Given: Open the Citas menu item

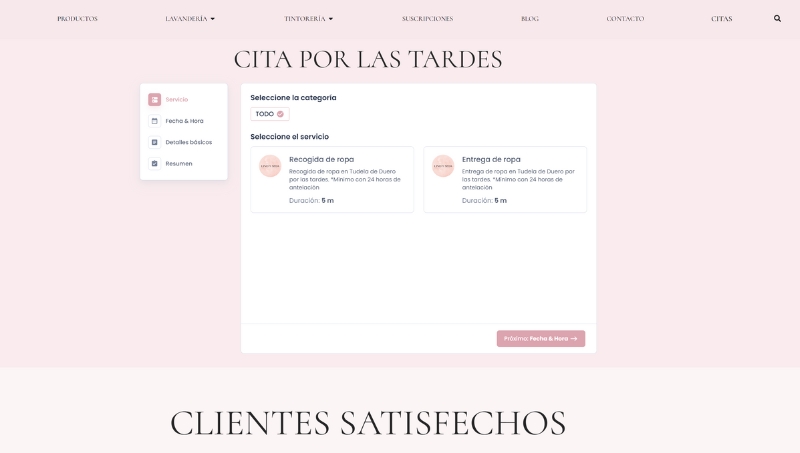Looking at the screenshot, I should (x=721, y=18).
